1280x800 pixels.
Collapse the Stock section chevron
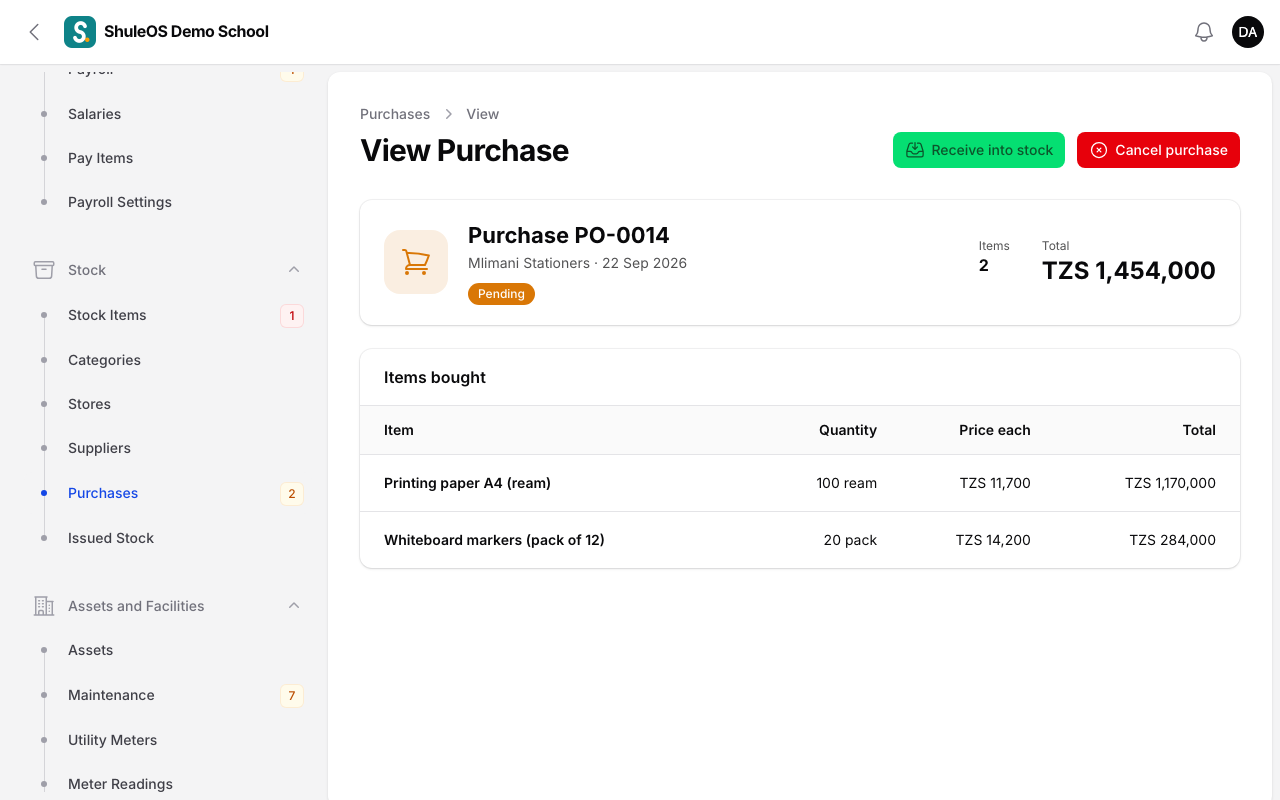[x=294, y=270]
